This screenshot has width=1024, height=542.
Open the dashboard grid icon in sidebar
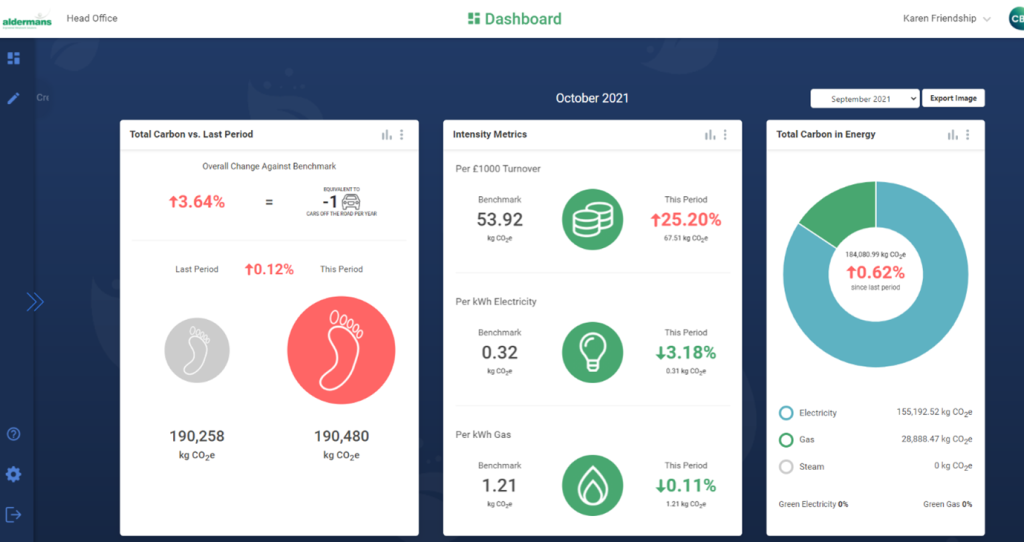click(x=14, y=59)
